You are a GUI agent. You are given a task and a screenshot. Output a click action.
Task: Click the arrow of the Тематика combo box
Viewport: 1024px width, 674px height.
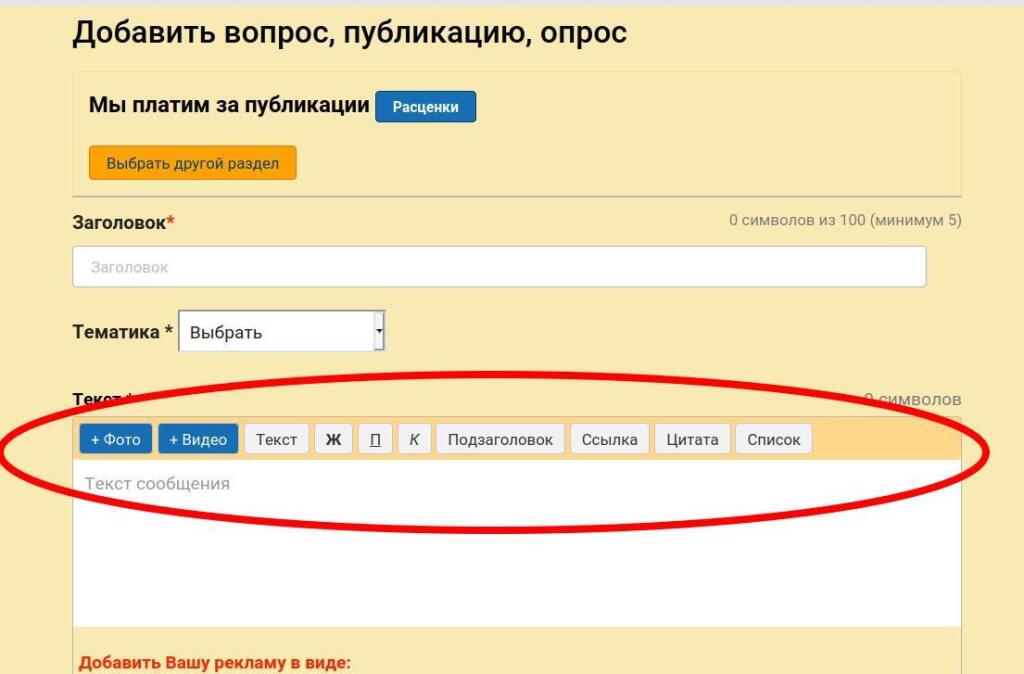378,332
